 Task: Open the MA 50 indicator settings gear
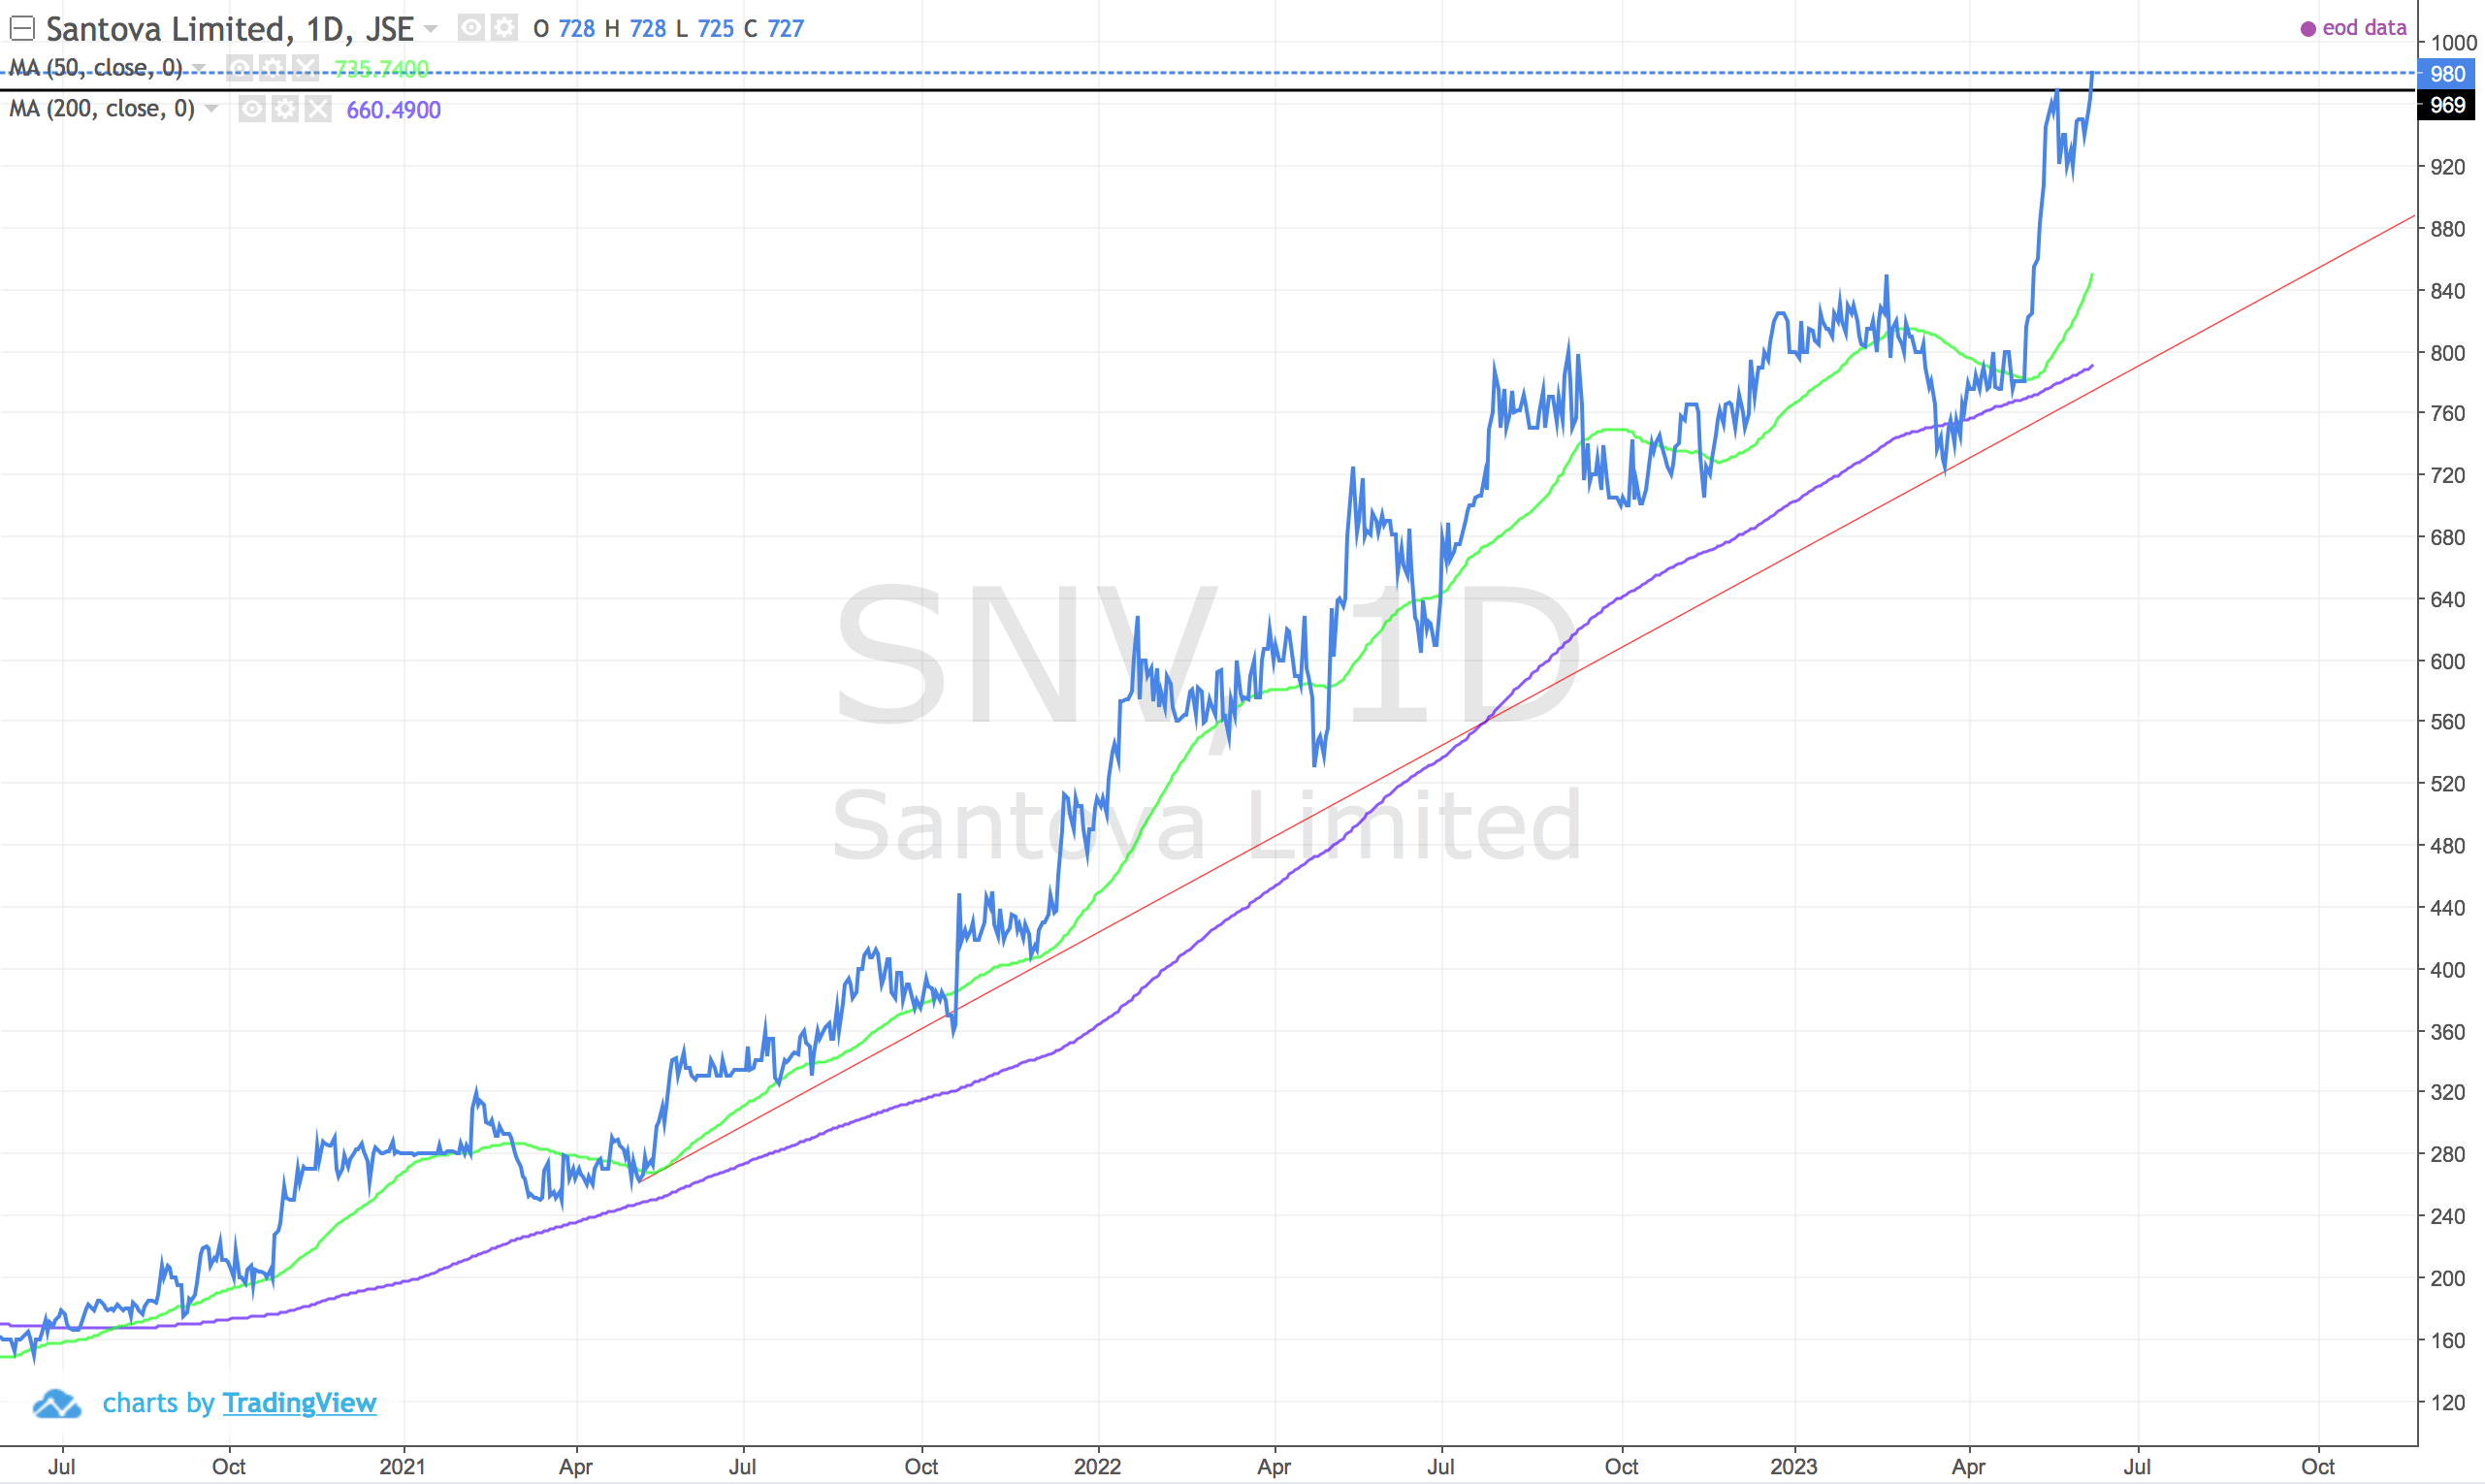(x=273, y=68)
